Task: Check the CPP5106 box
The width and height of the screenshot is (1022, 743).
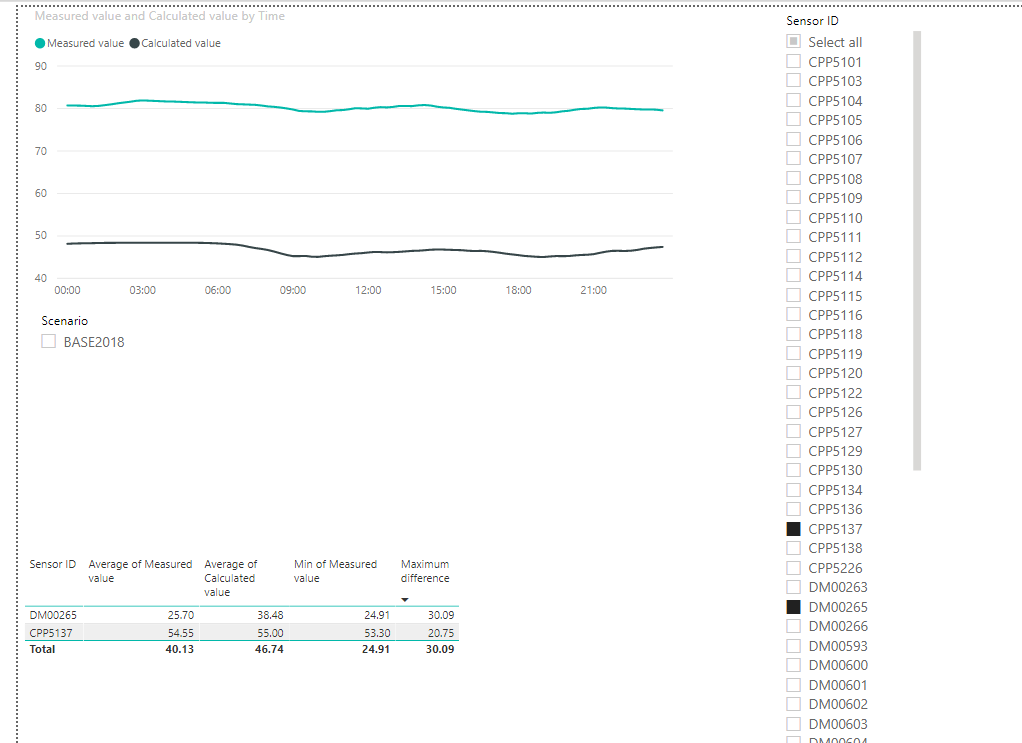Action: (x=793, y=139)
